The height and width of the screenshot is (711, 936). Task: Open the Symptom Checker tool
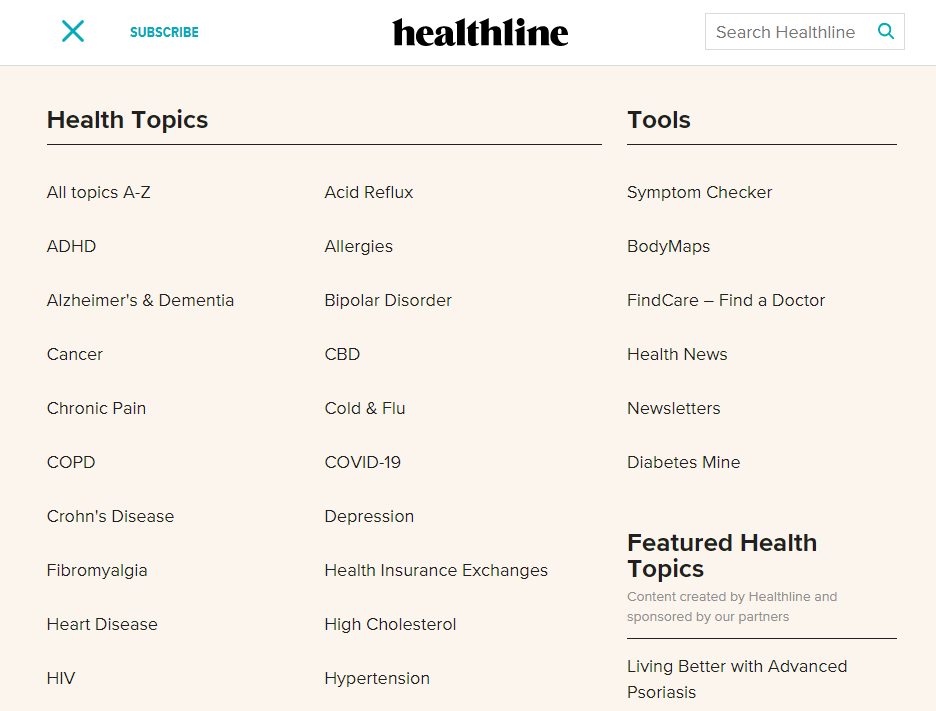699,192
